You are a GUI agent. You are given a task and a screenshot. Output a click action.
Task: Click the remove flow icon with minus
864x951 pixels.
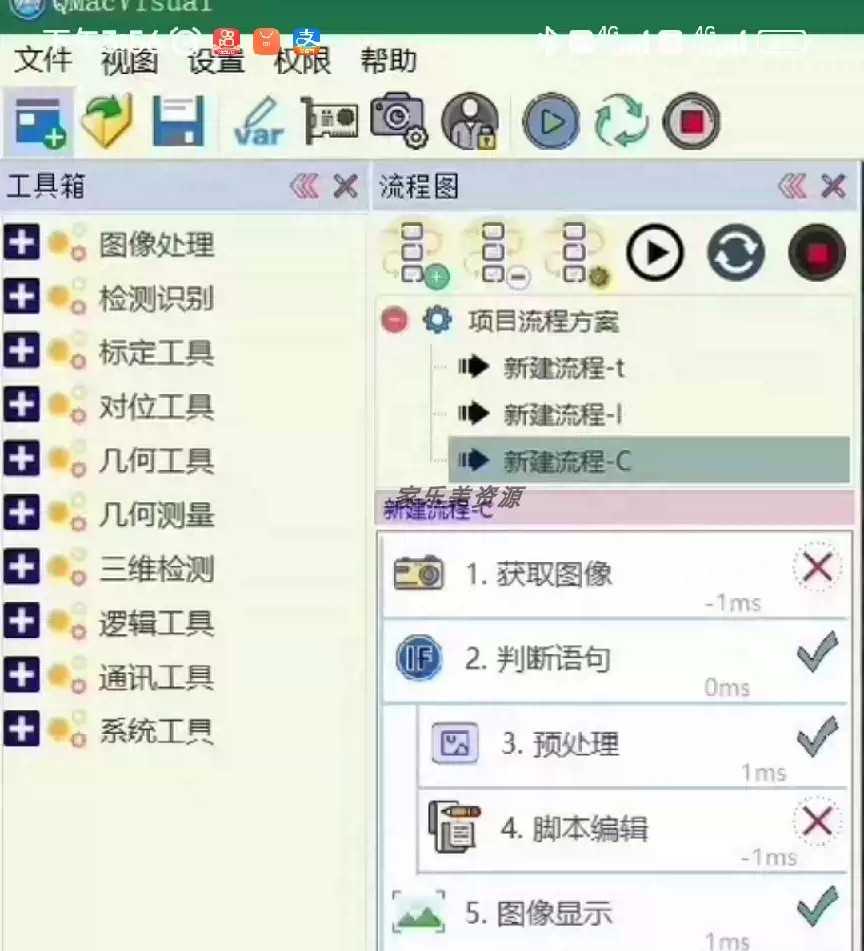(497, 254)
